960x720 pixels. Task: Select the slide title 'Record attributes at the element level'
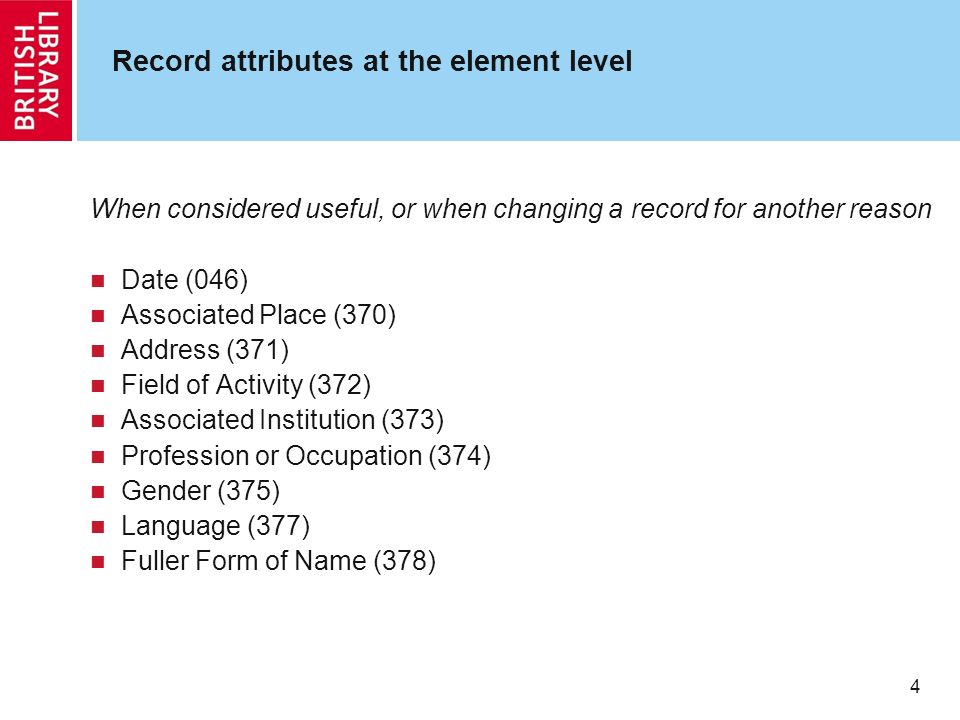pos(372,61)
